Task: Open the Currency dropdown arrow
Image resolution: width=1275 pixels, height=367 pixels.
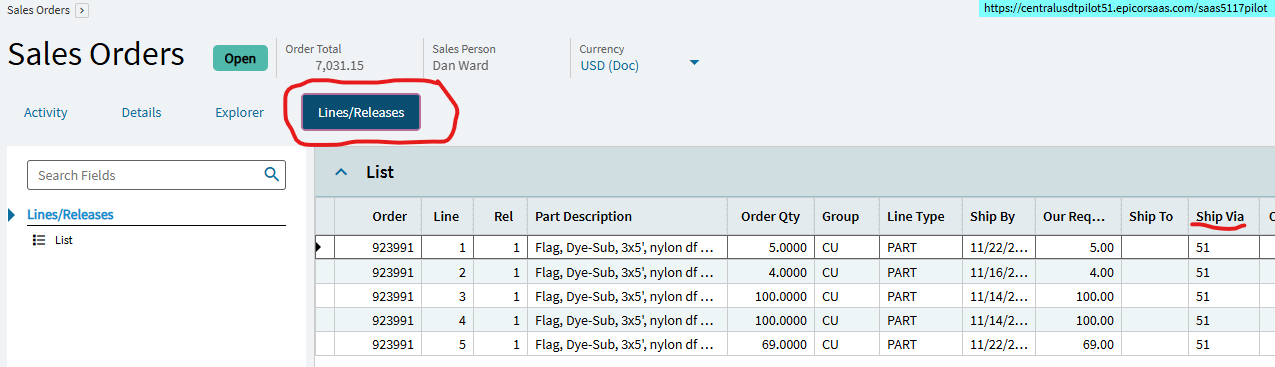Action: [x=694, y=64]
